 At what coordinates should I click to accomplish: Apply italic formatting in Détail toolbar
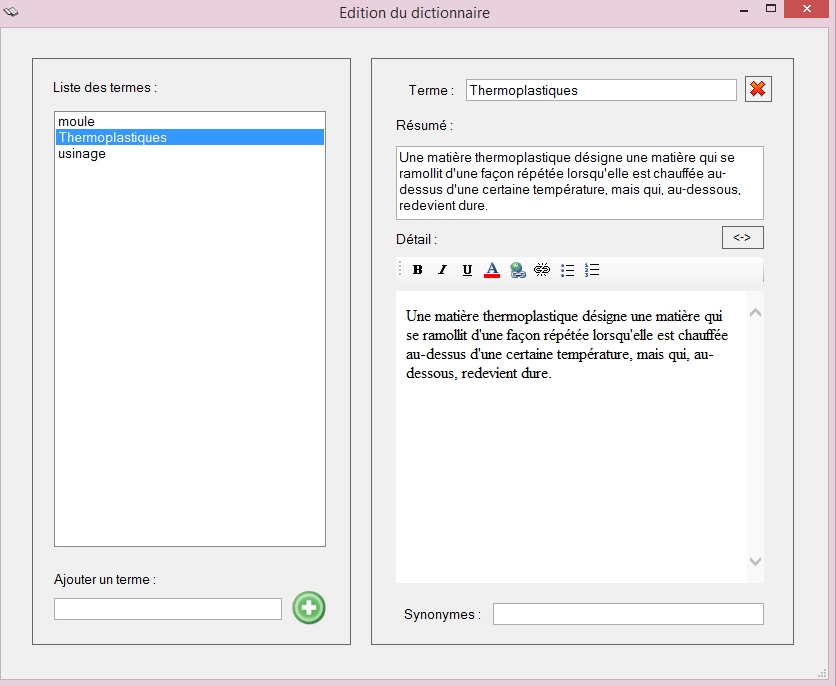point(443,270)
